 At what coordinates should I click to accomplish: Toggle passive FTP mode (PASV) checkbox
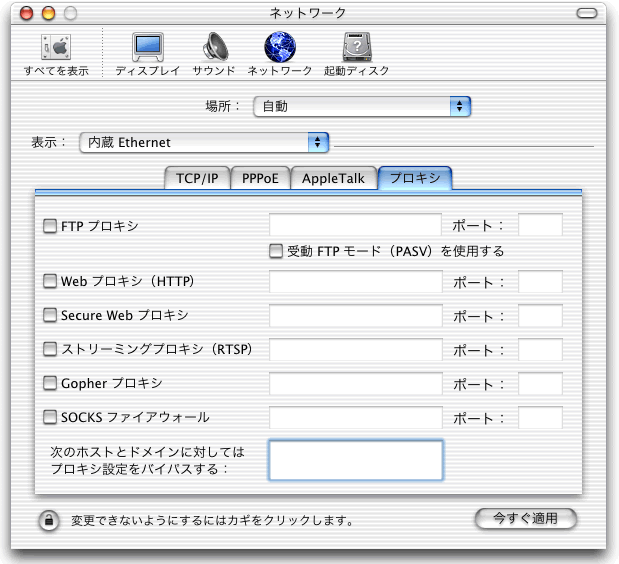276,251
